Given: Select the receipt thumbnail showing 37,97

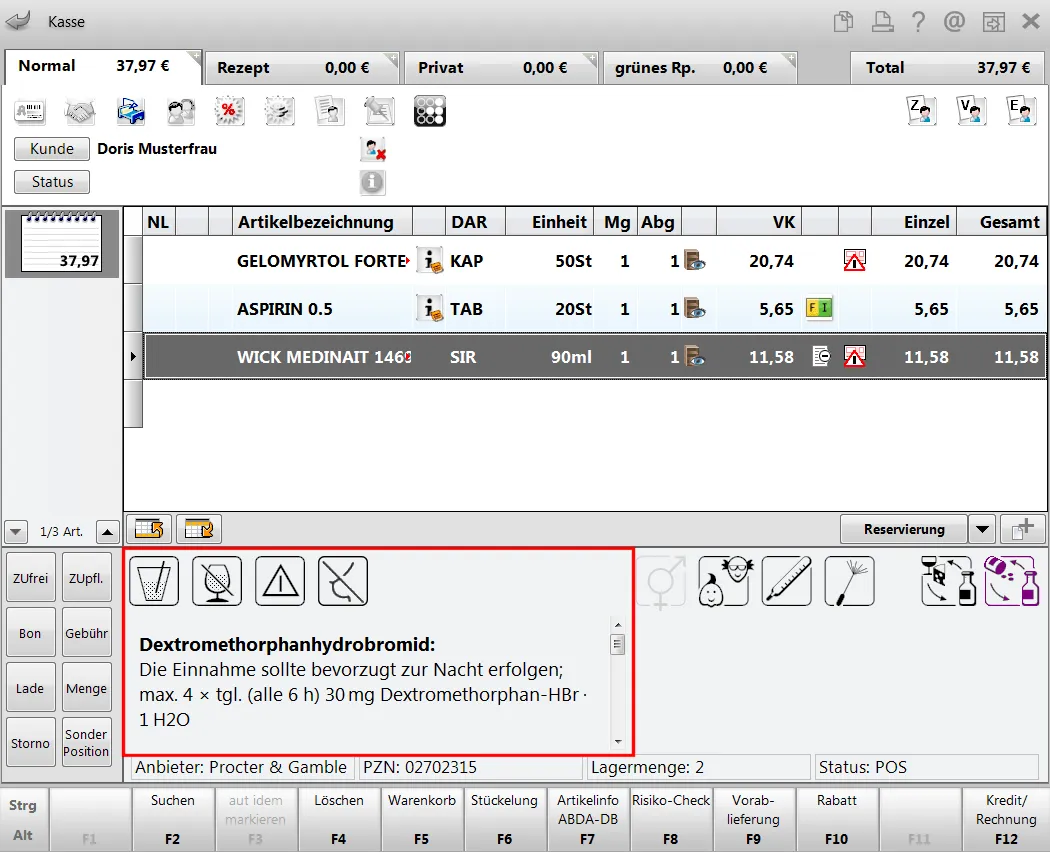Looking at the screenshot, I should (x=62, y=242).
